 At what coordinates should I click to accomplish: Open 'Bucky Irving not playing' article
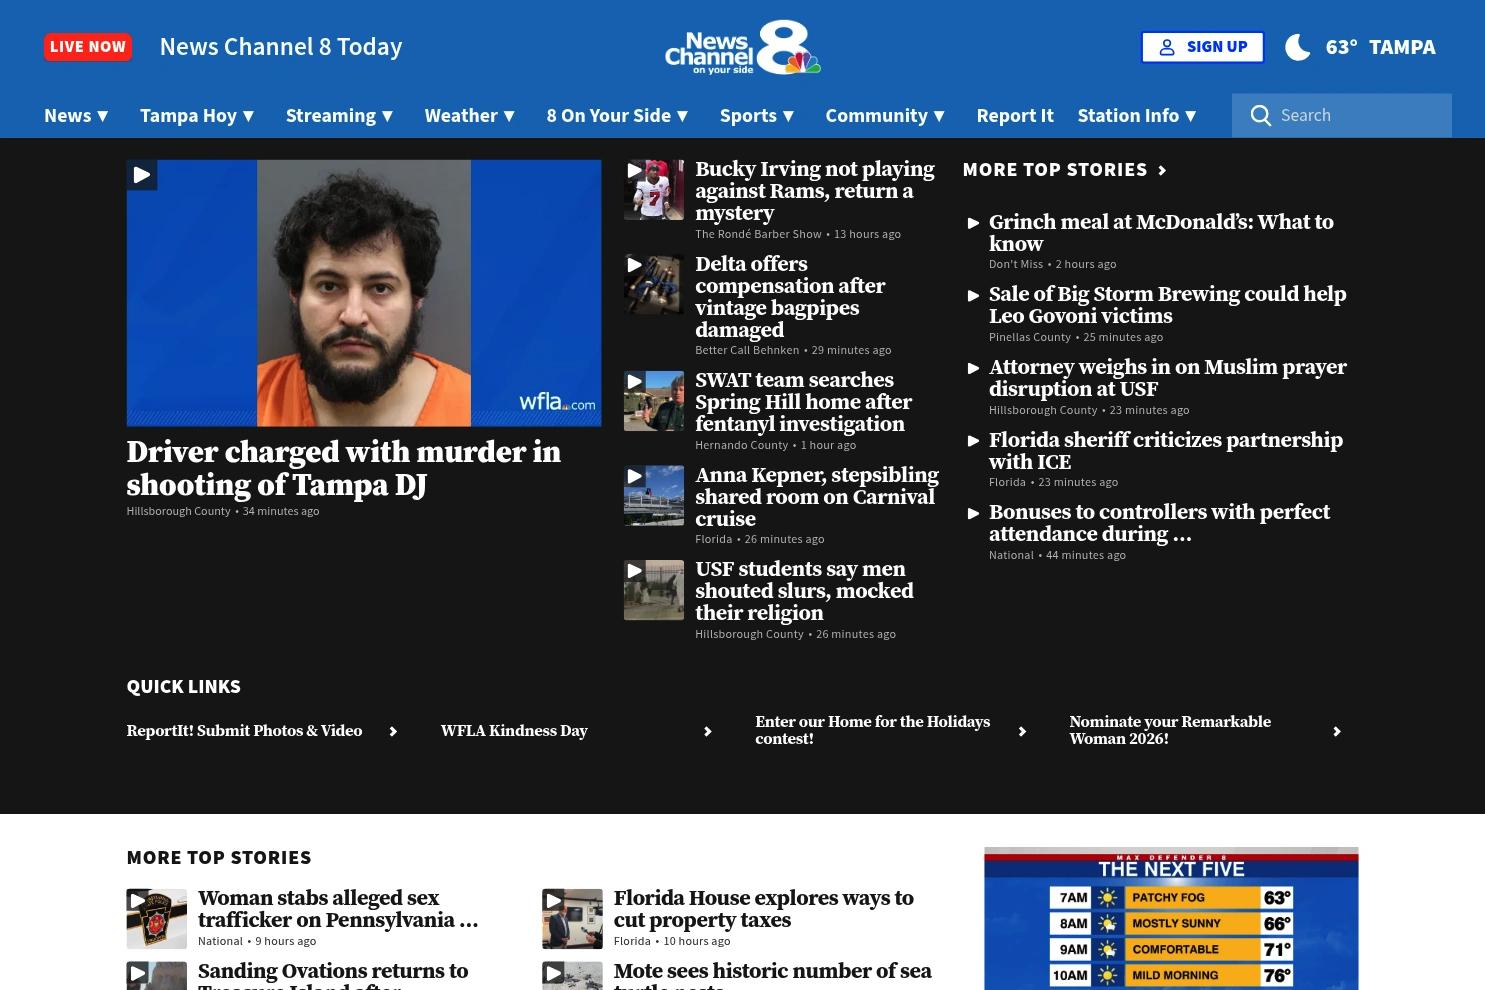coord(815,191)
